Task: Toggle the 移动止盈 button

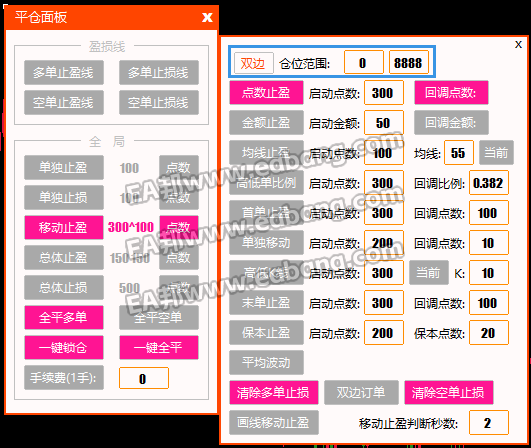Action: [x=64, y=227]
